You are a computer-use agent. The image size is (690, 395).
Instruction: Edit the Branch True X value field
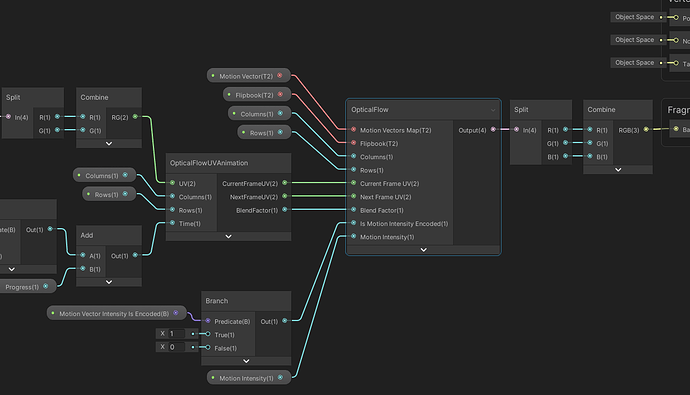tap(177, 334)
